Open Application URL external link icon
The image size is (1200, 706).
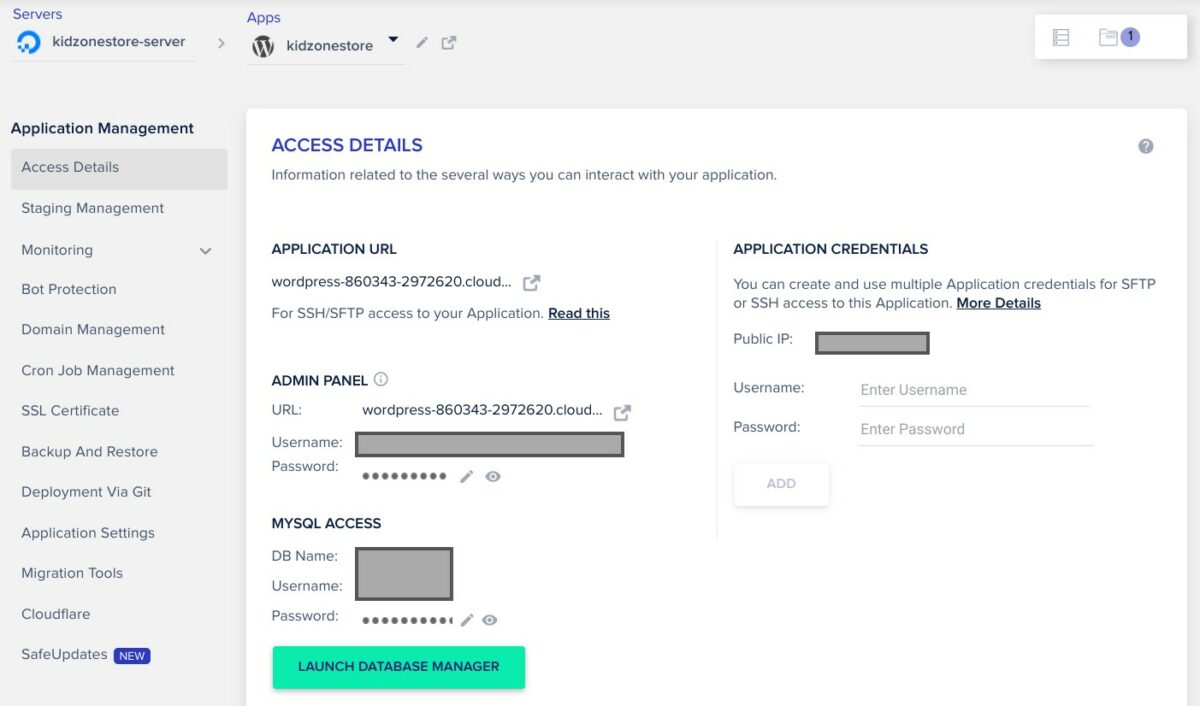coord(532,283)
